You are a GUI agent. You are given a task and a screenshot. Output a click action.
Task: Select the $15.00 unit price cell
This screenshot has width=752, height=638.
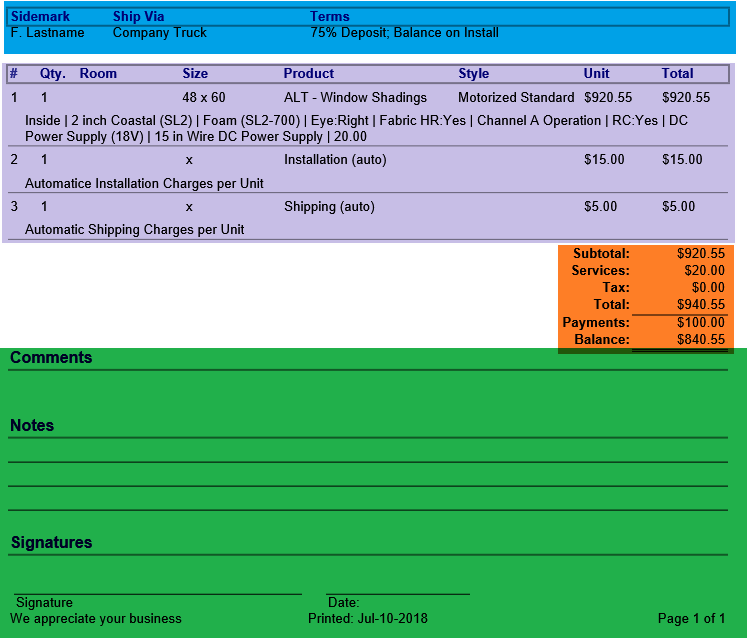click(x=604, y=159)
